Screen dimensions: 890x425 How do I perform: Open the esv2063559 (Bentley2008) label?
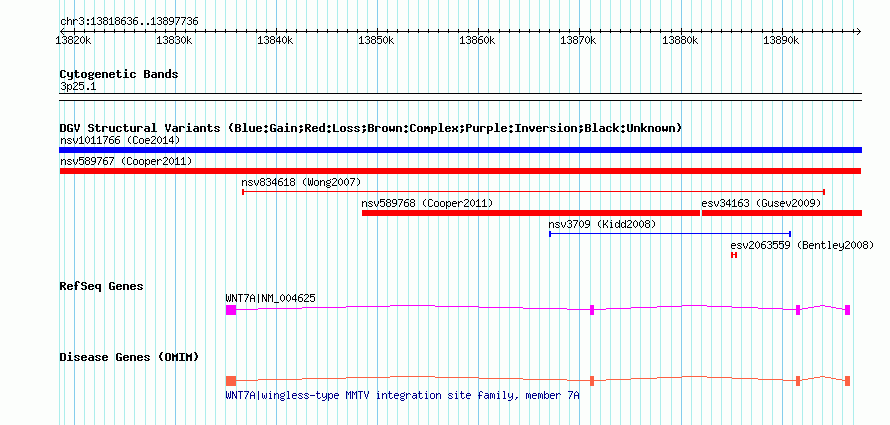[802, 245]
